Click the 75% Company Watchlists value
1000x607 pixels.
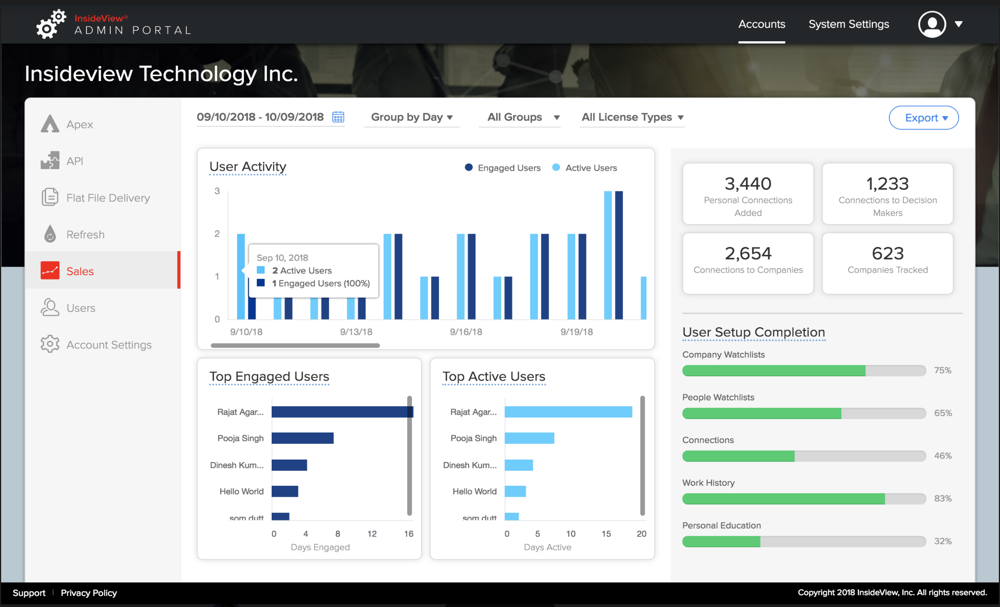pyautogui.click(x=943, y=370)
